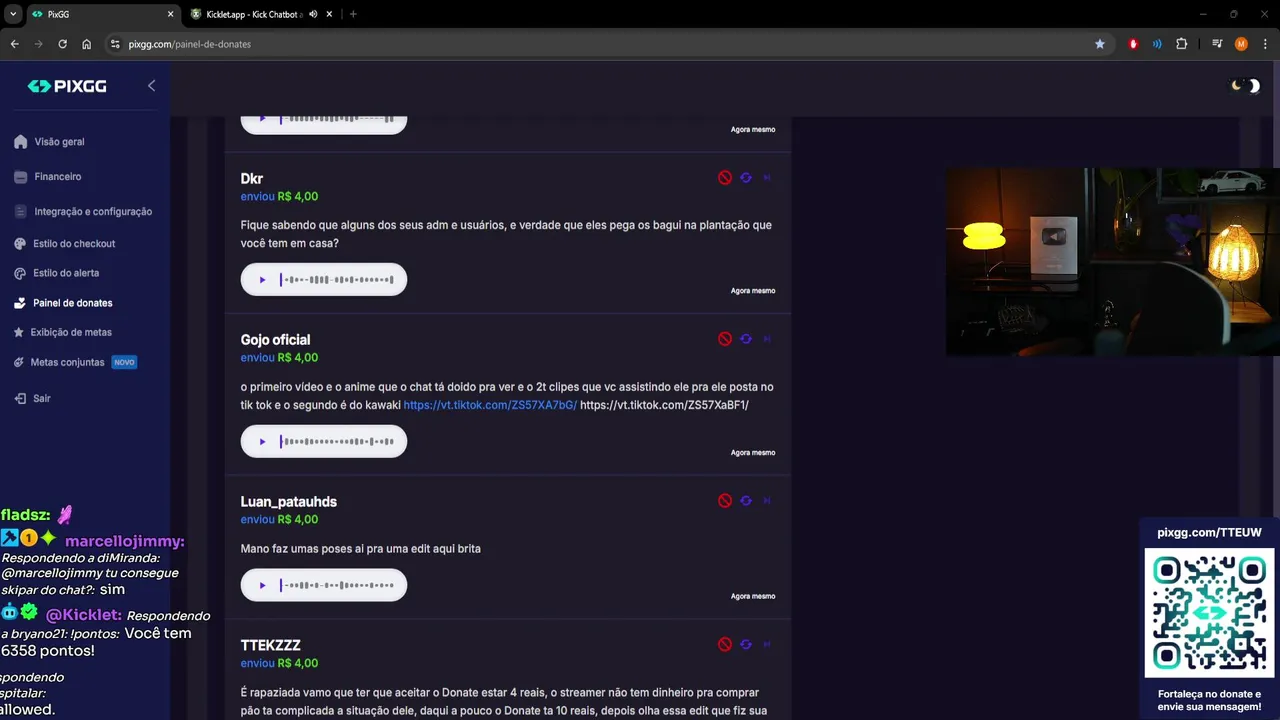Click the PIXGG logo

click(x=67, y=86)
